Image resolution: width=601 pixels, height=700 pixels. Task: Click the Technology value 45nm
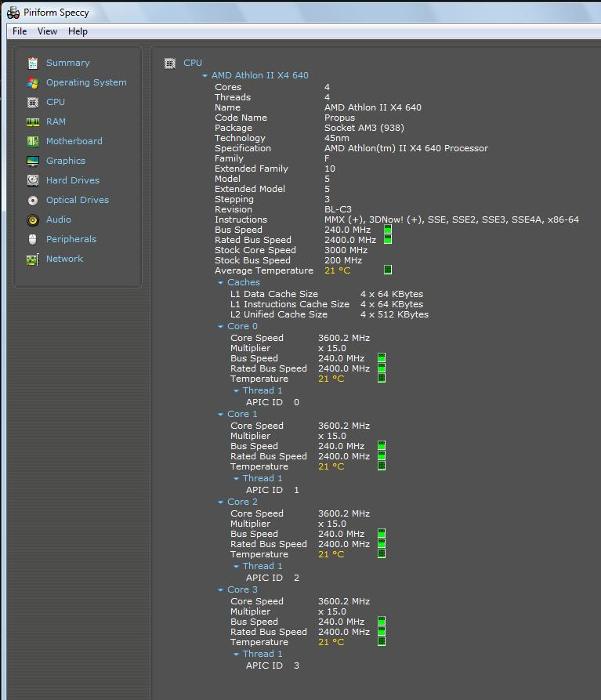[x=337, y=138]
